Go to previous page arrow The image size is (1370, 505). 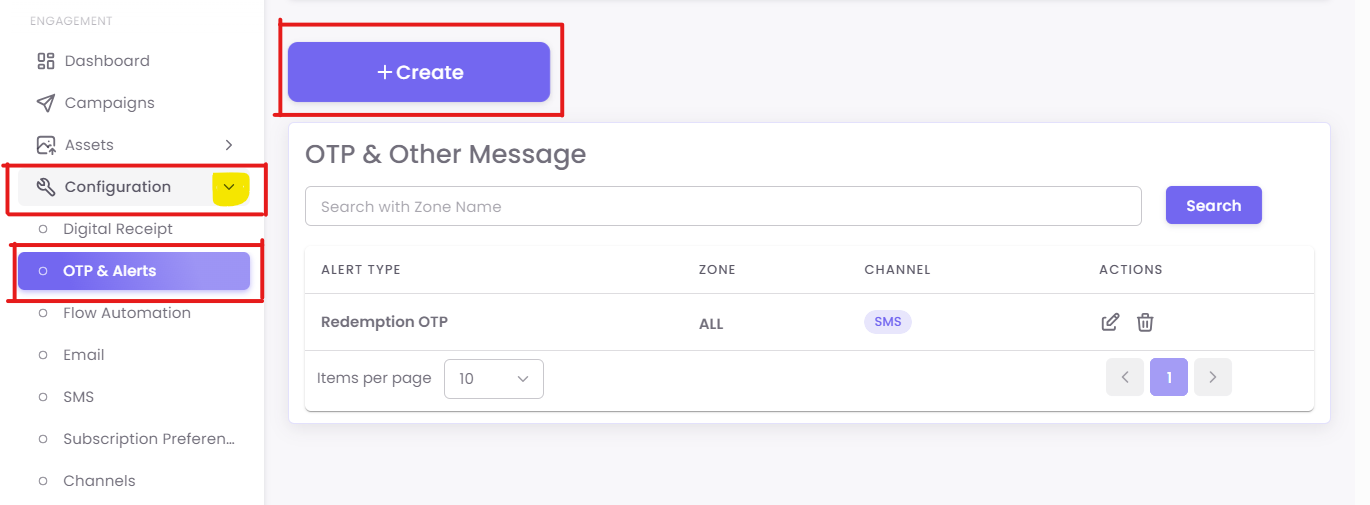tap(1125, 378)
